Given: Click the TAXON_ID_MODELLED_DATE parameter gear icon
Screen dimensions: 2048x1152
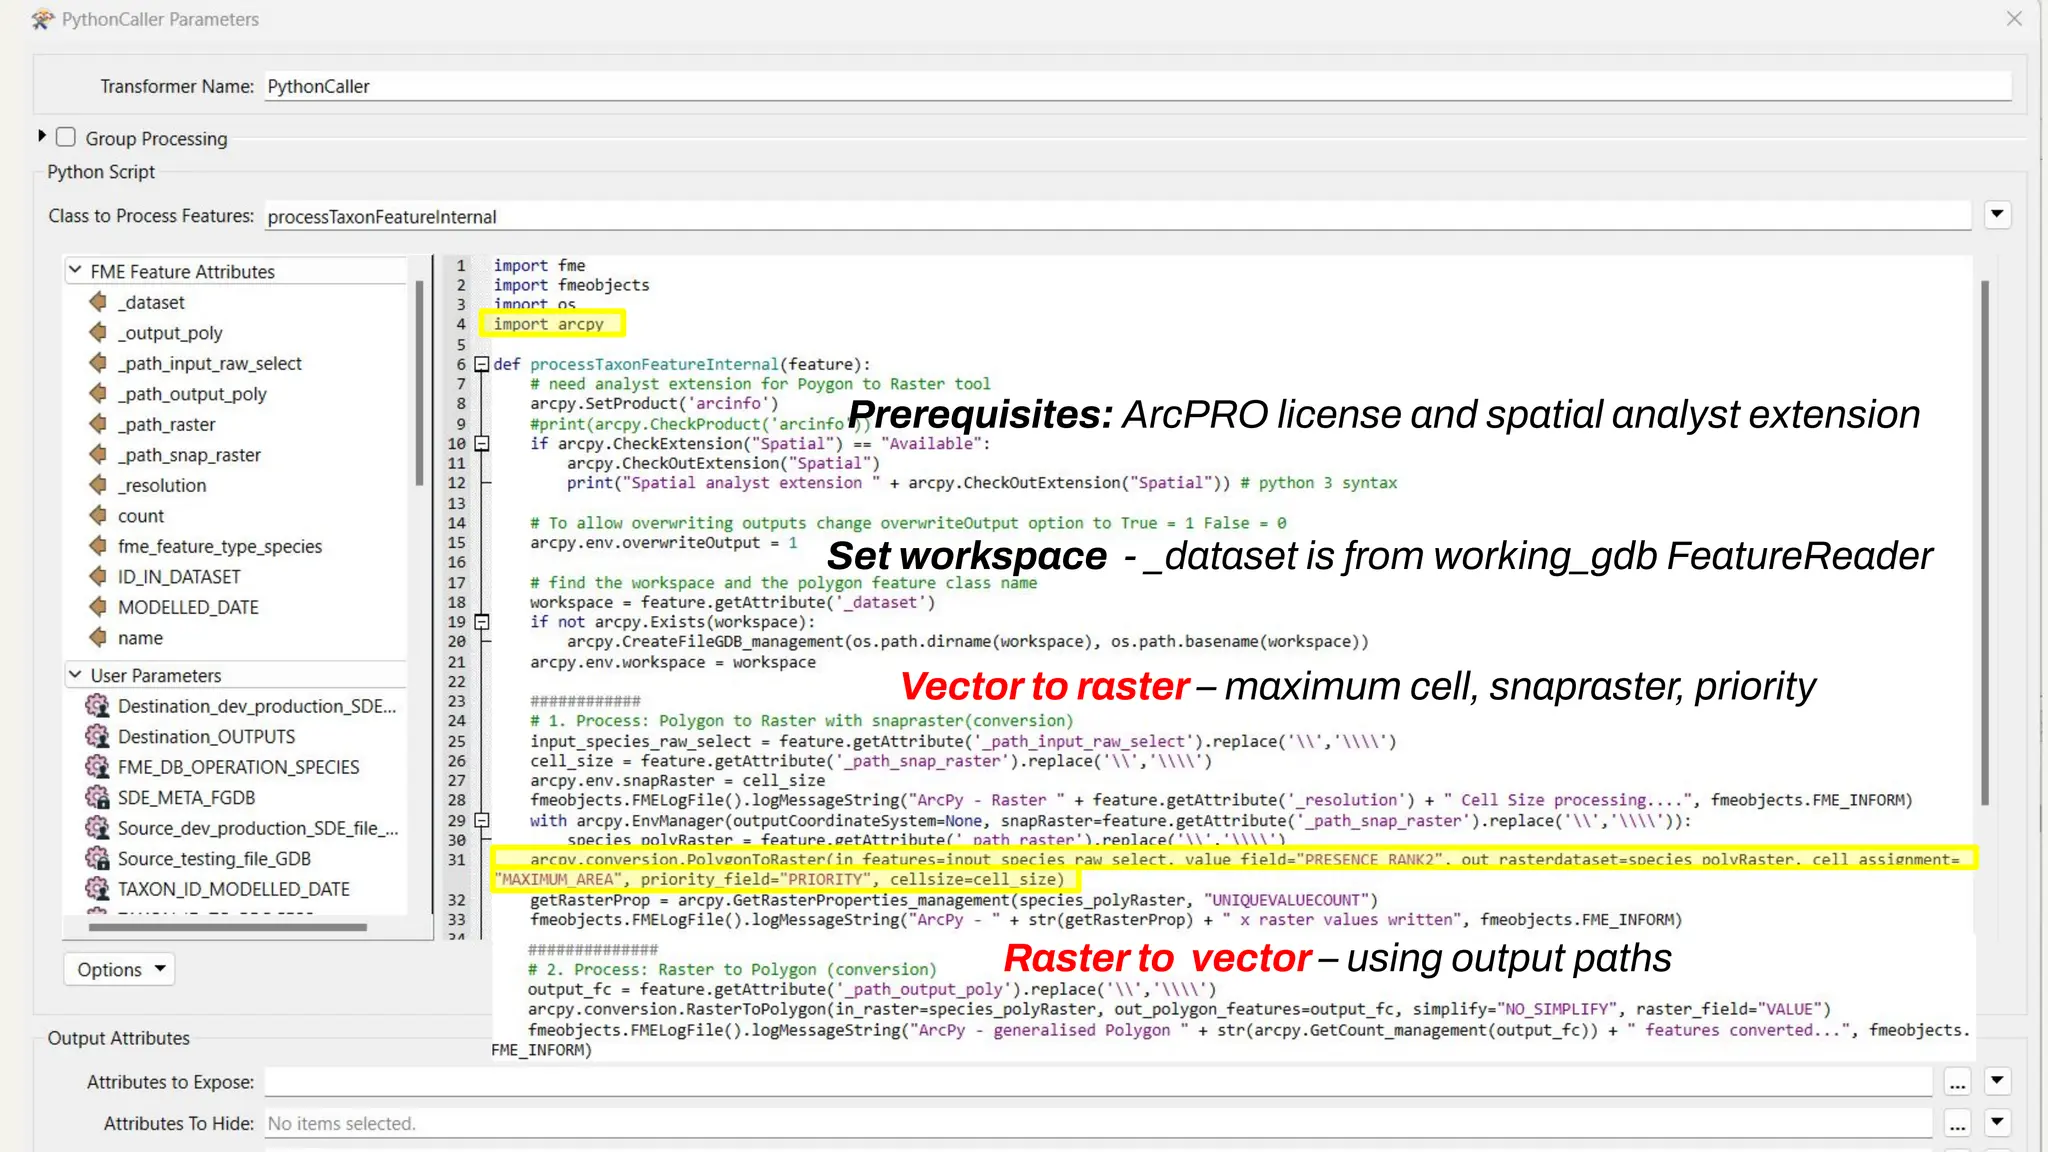Looking at the screenshot, I should (x=98, y=888).
